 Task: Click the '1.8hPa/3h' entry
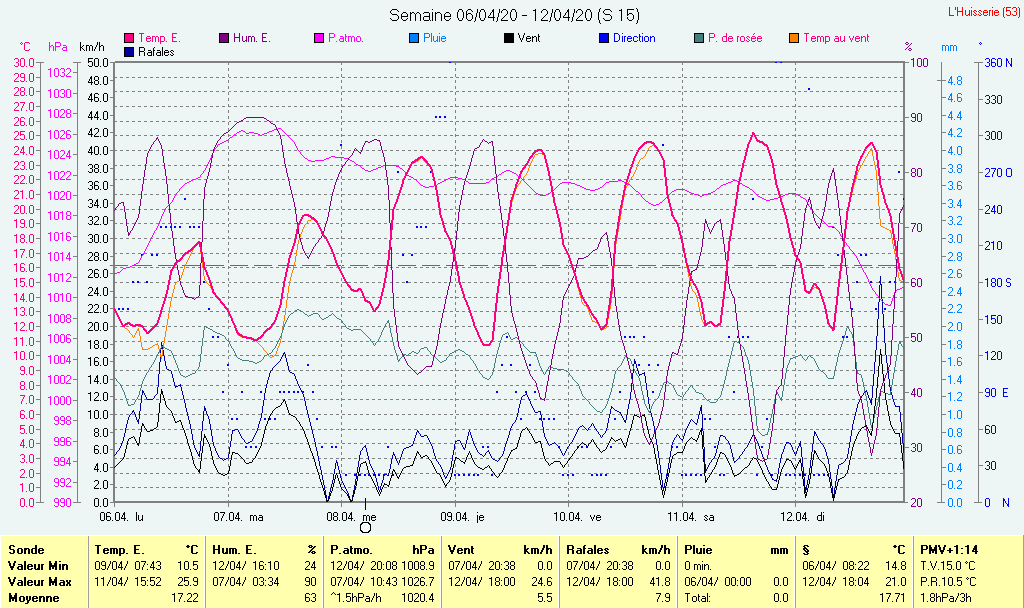pyautogui.click(x=946, y=598)
